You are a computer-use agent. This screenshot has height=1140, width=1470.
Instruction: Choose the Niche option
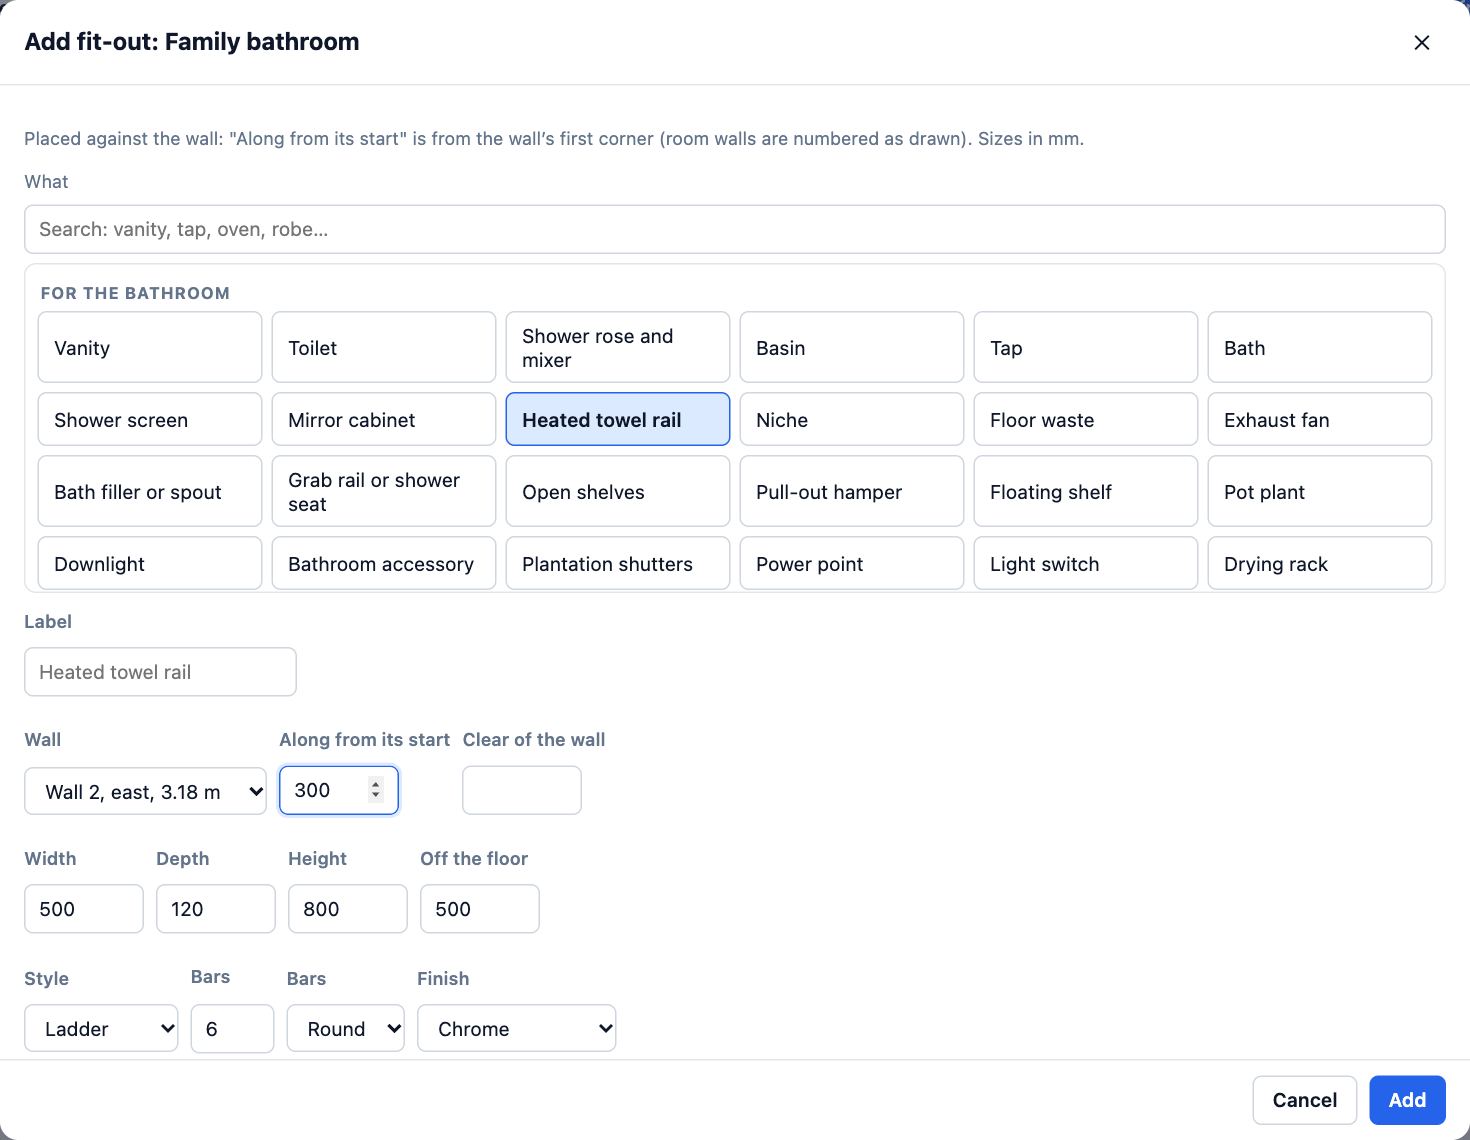(x=852, y=419)
